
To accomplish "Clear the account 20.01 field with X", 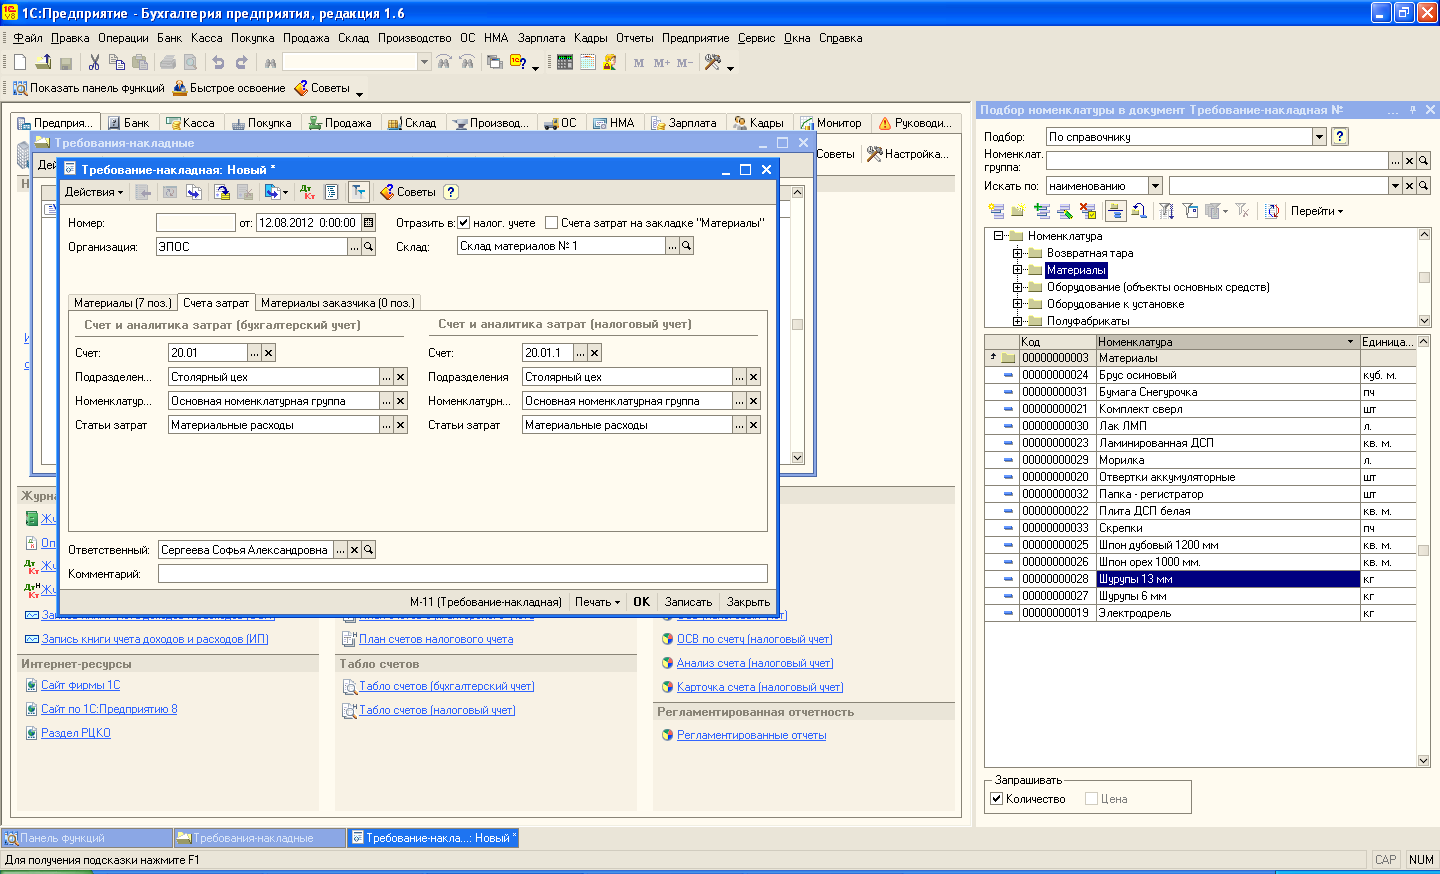I will [269, 353].
